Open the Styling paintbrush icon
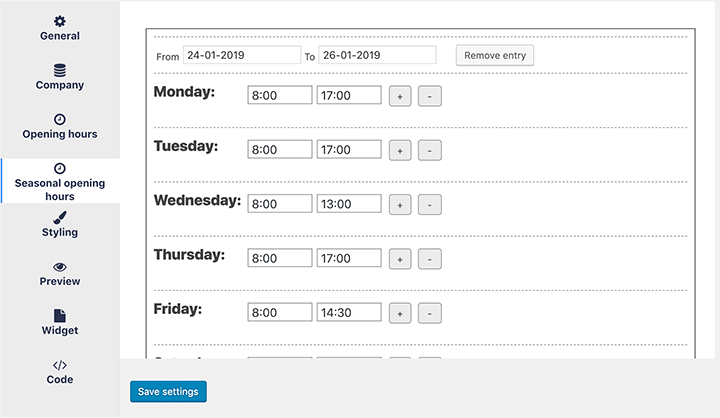 click(x=60, y=217)
